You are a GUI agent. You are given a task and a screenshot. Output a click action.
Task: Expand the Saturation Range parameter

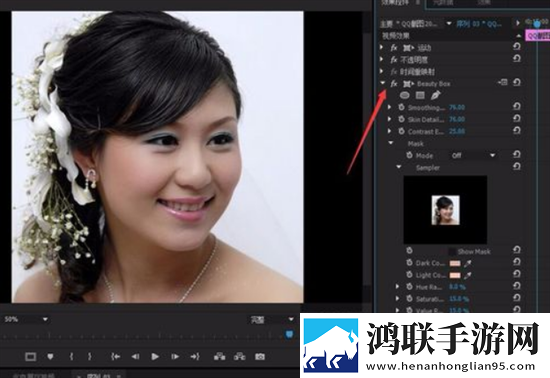click(x=397, y=298)
